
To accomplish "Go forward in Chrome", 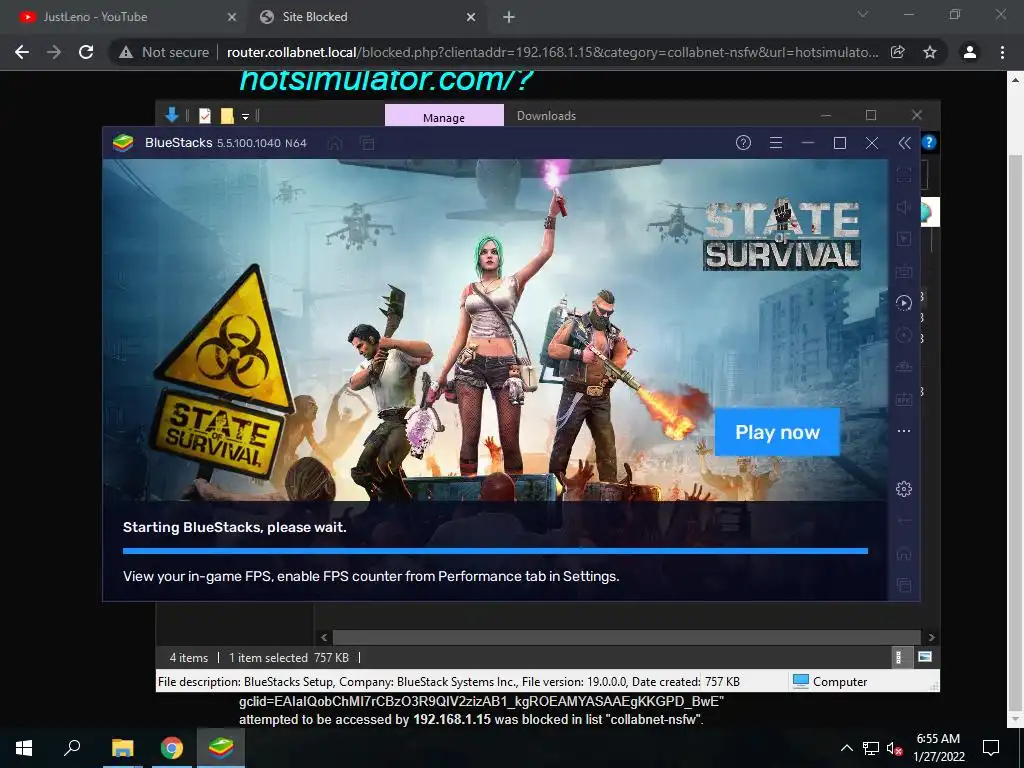I will (x=54, y=52).
